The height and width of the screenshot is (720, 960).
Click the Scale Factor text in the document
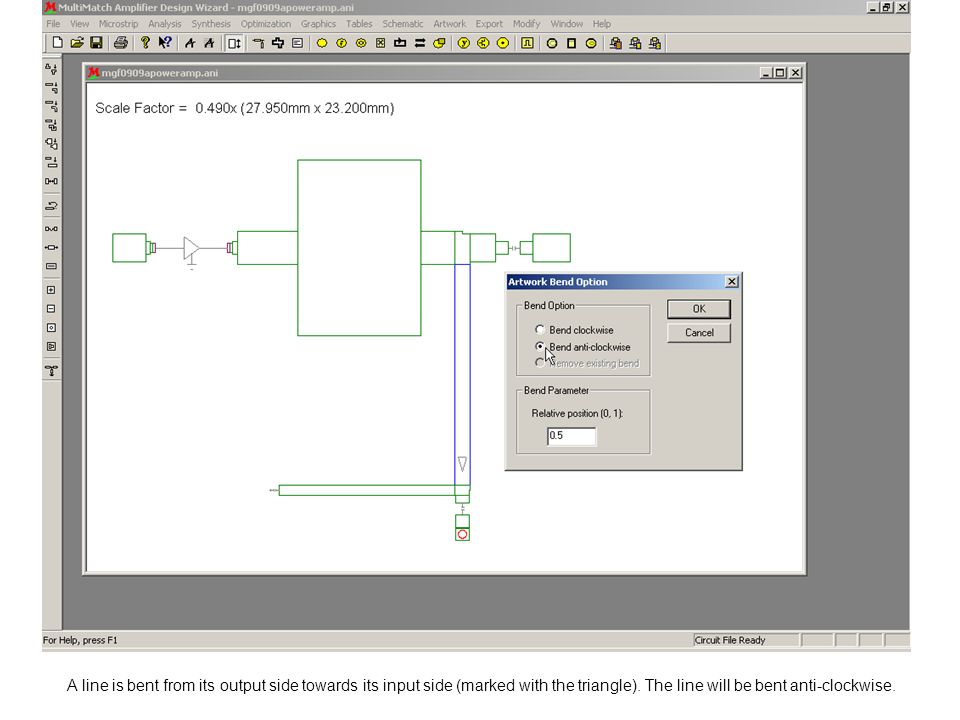pyautogui.click(x=244, y=108)
